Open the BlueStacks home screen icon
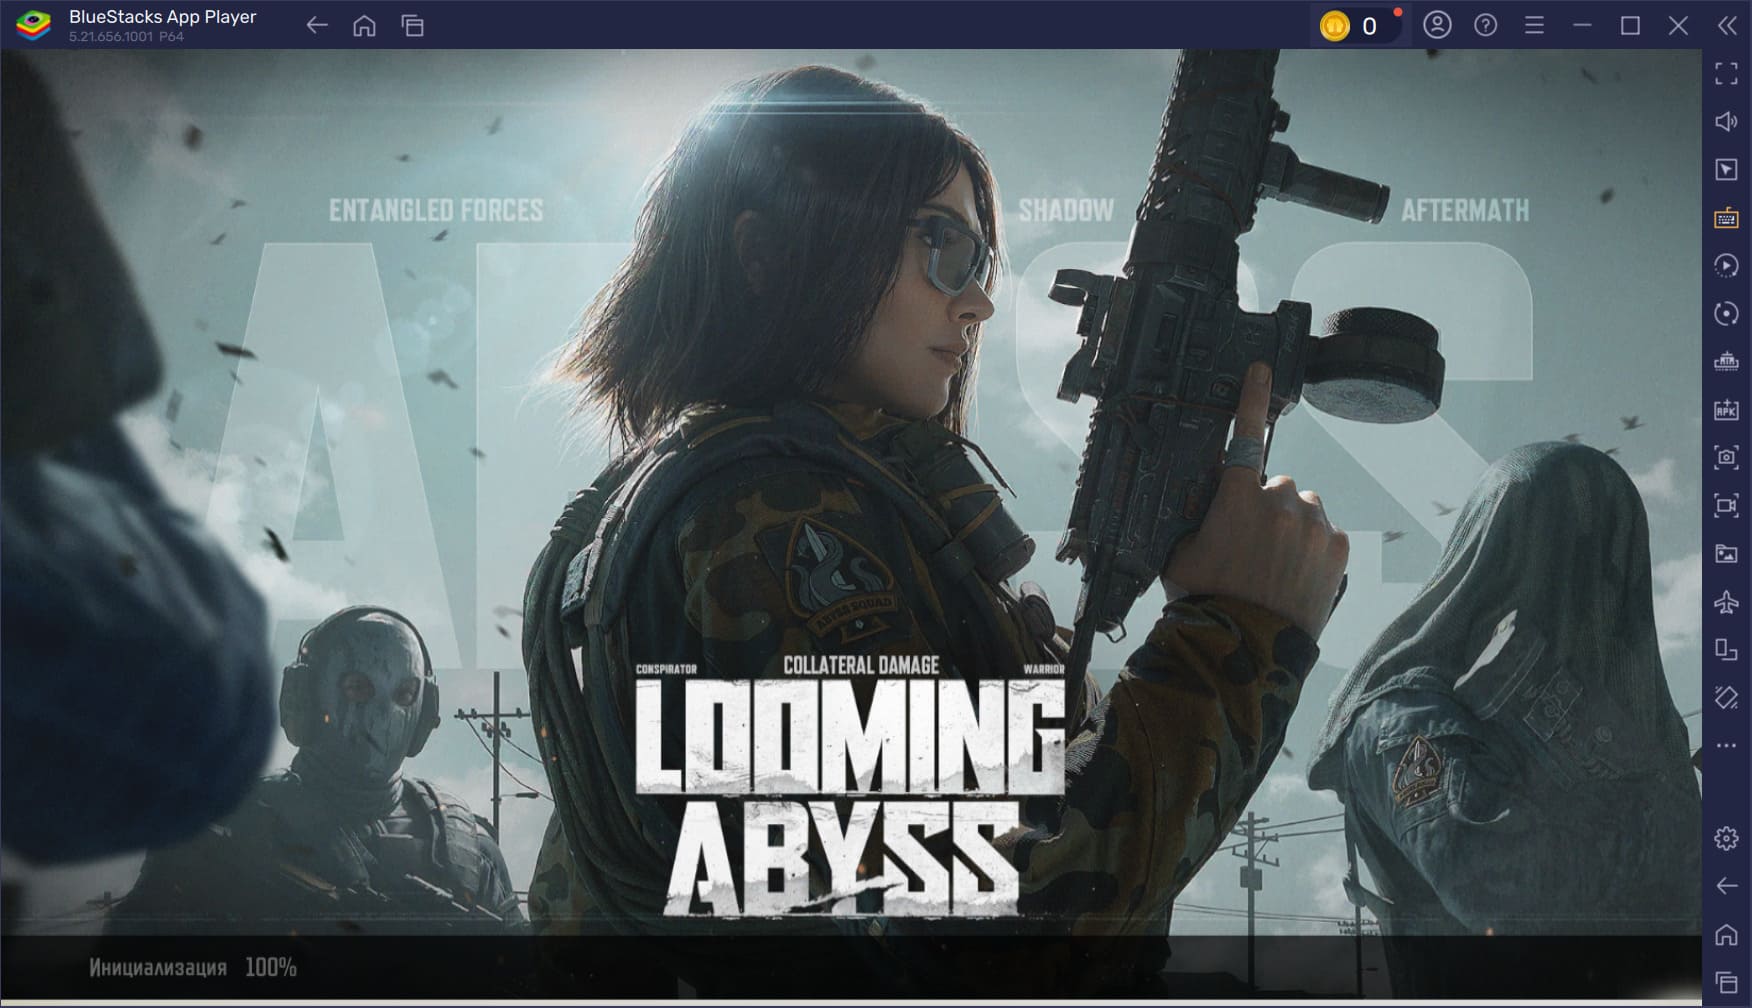This screenshot has height=1008, width=1752. [x=365, y=25]
